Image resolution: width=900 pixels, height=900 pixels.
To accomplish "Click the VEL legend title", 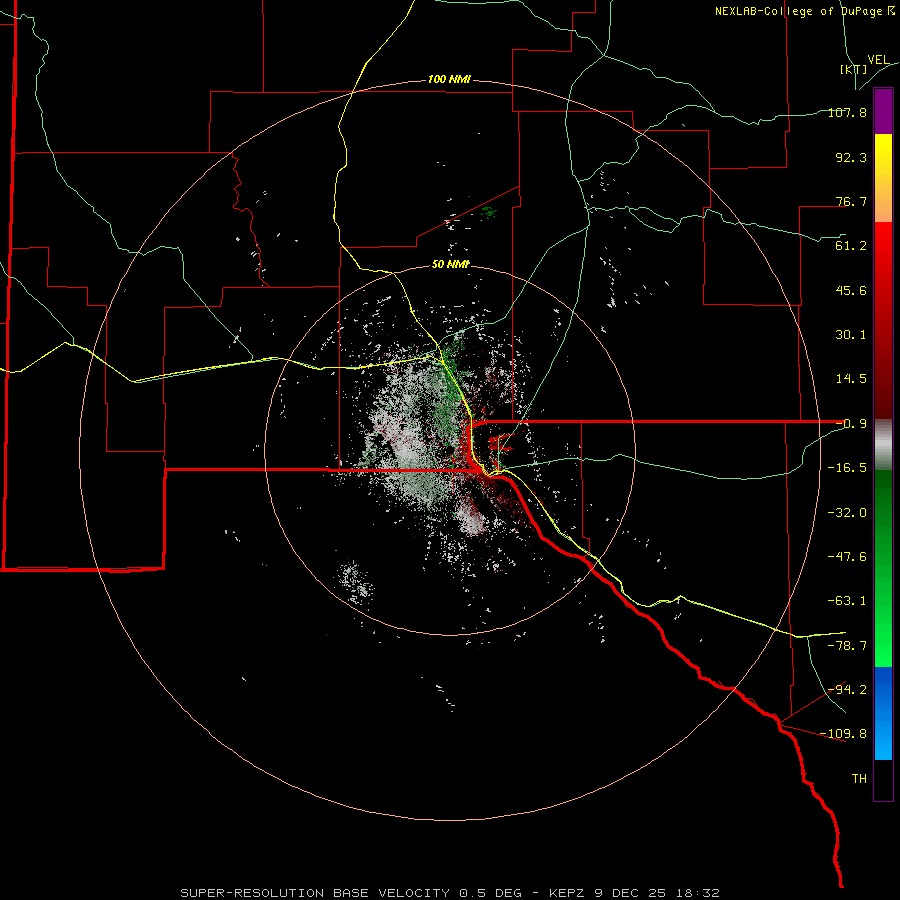I will [878, 60].
